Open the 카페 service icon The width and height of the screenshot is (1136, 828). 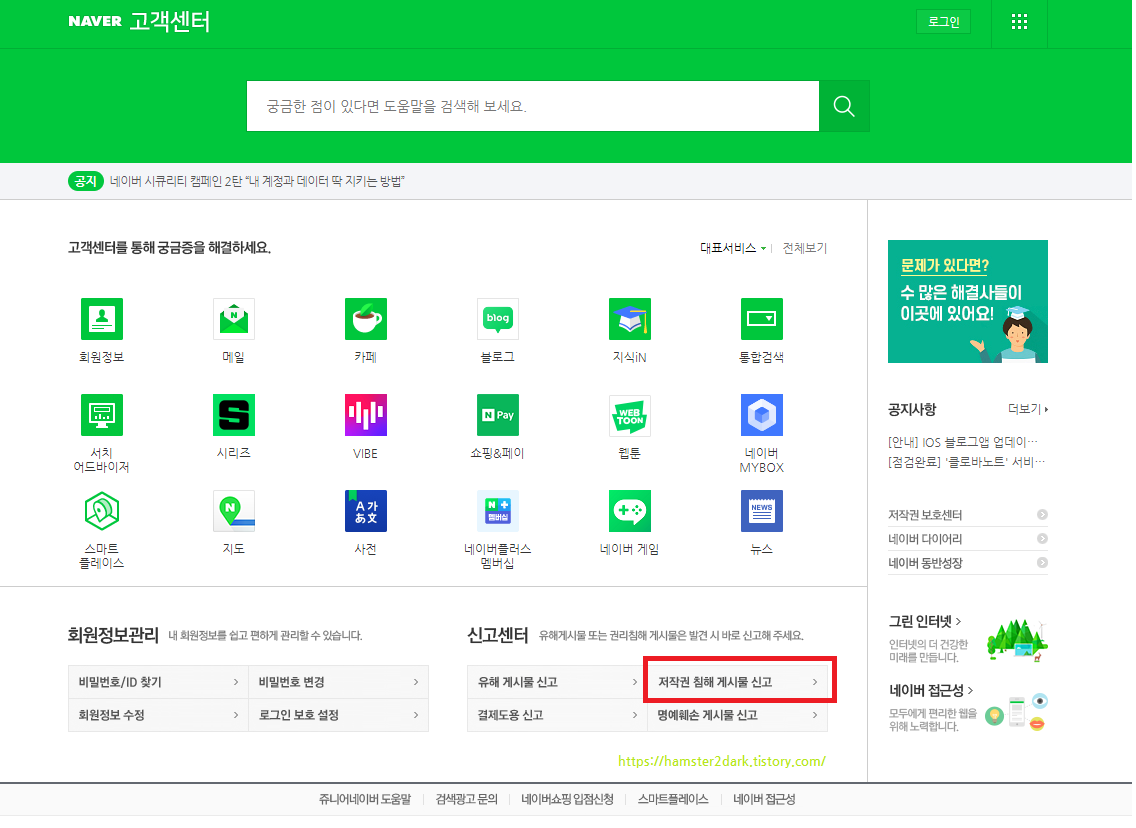[366, 319]
